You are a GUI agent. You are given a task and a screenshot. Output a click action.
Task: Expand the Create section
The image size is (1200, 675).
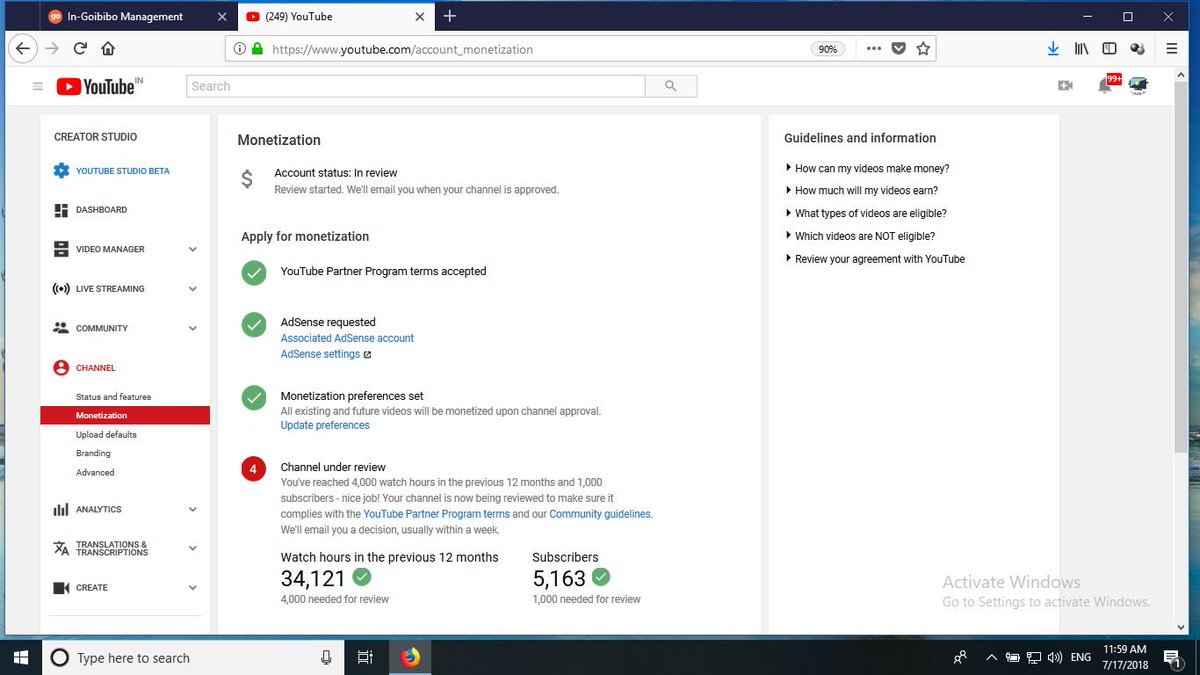(193, 587)
